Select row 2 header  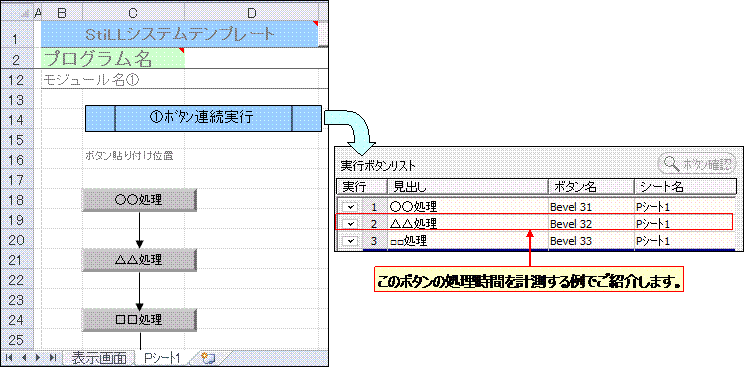pyautogui.click(x=17, y=59)
